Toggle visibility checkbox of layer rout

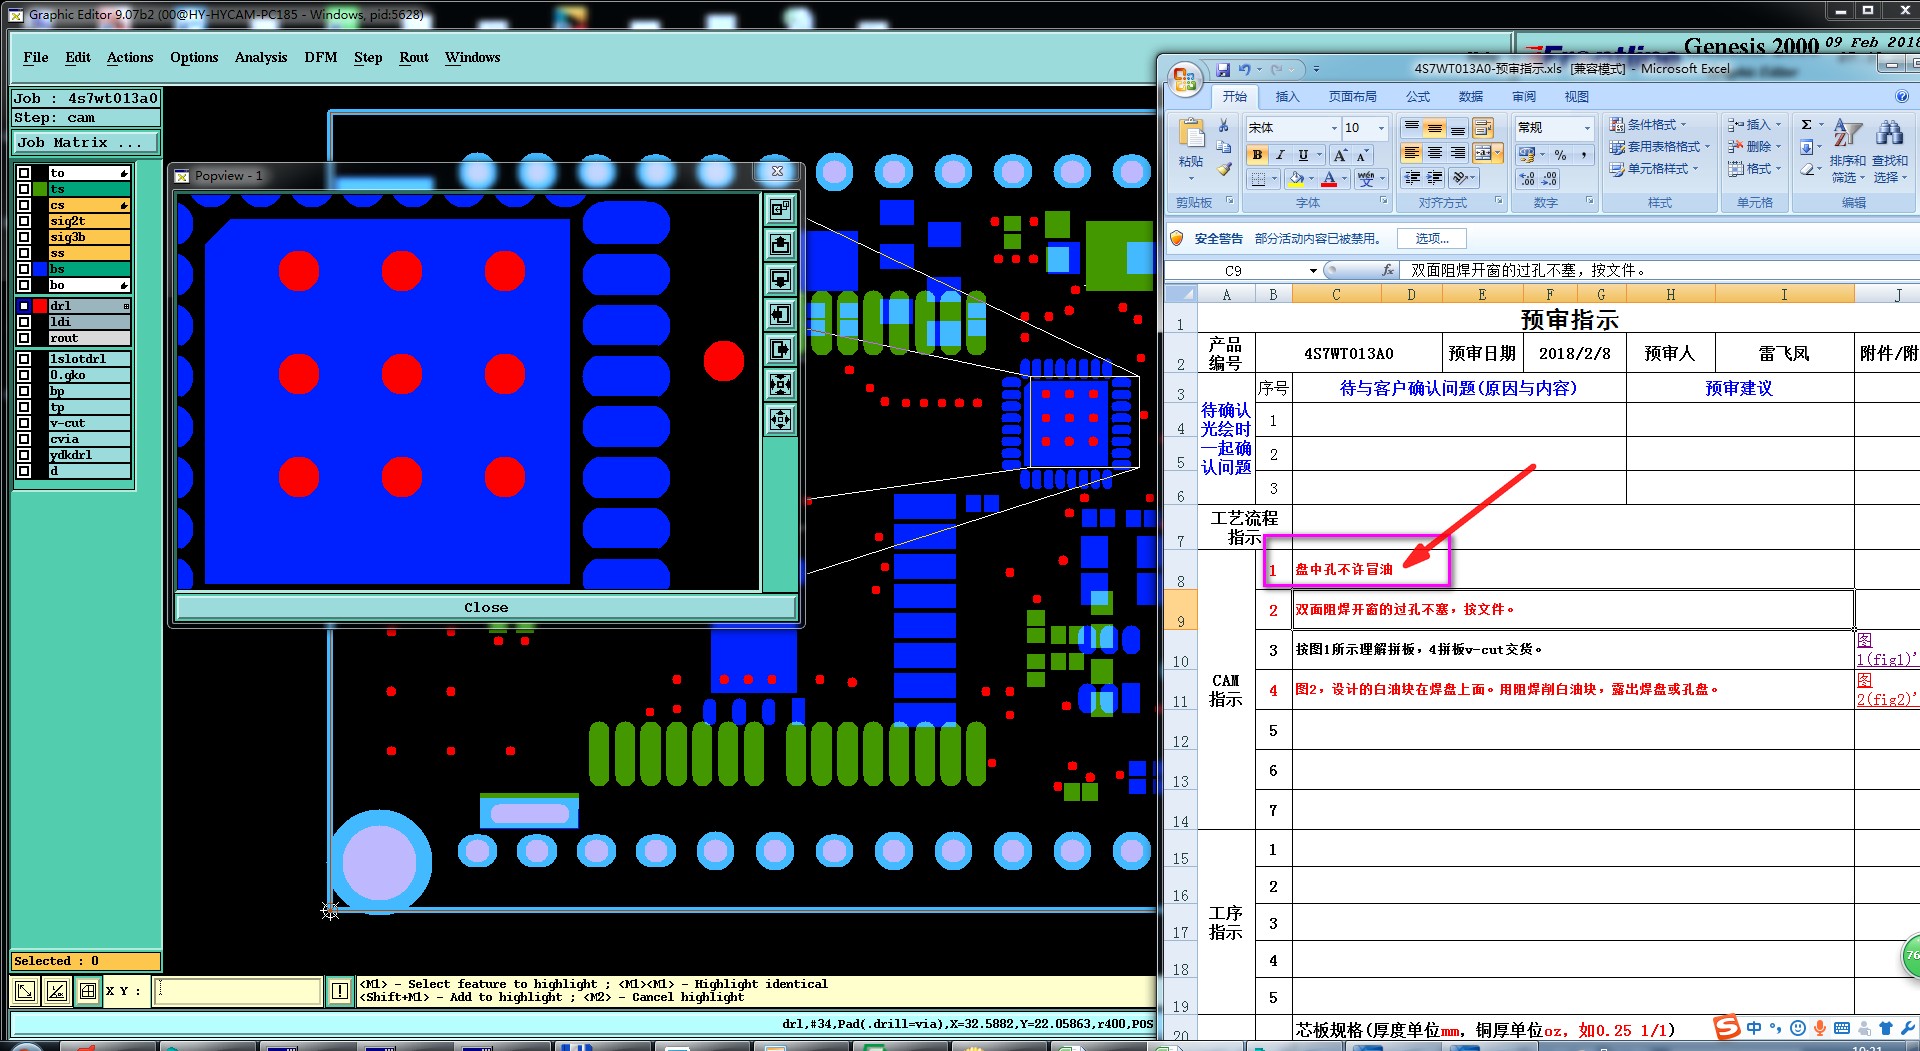[24, 338]
